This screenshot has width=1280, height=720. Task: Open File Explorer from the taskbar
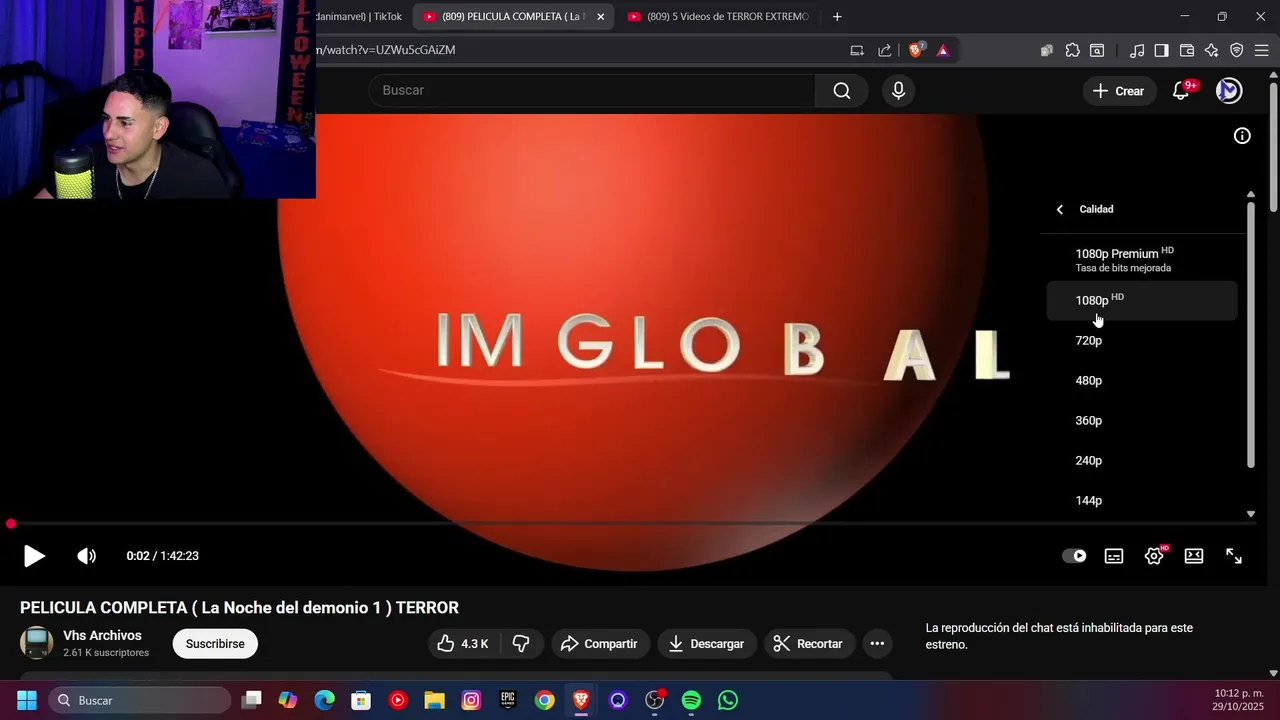pyautogui.click(x=434, y=700)
